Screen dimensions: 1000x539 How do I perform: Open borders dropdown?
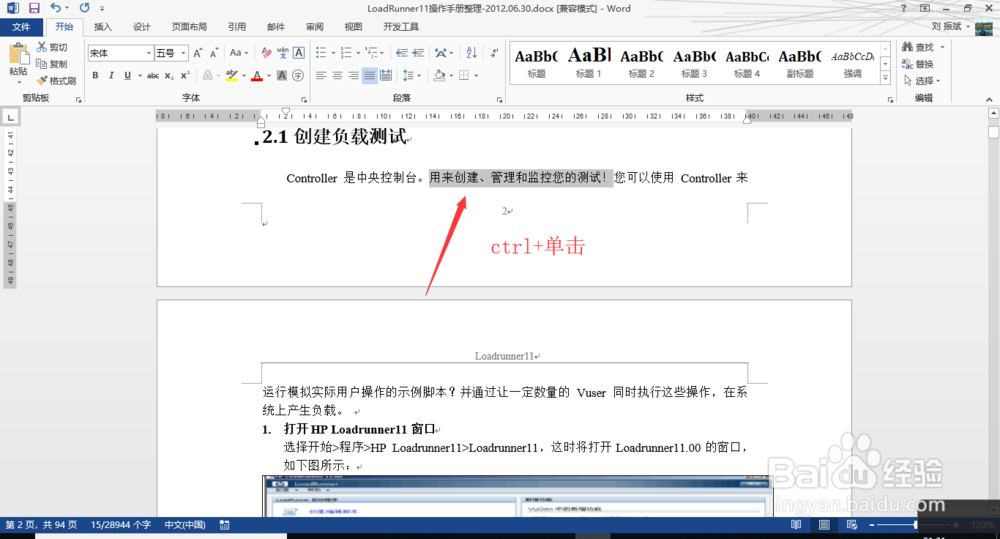[476, 75]
